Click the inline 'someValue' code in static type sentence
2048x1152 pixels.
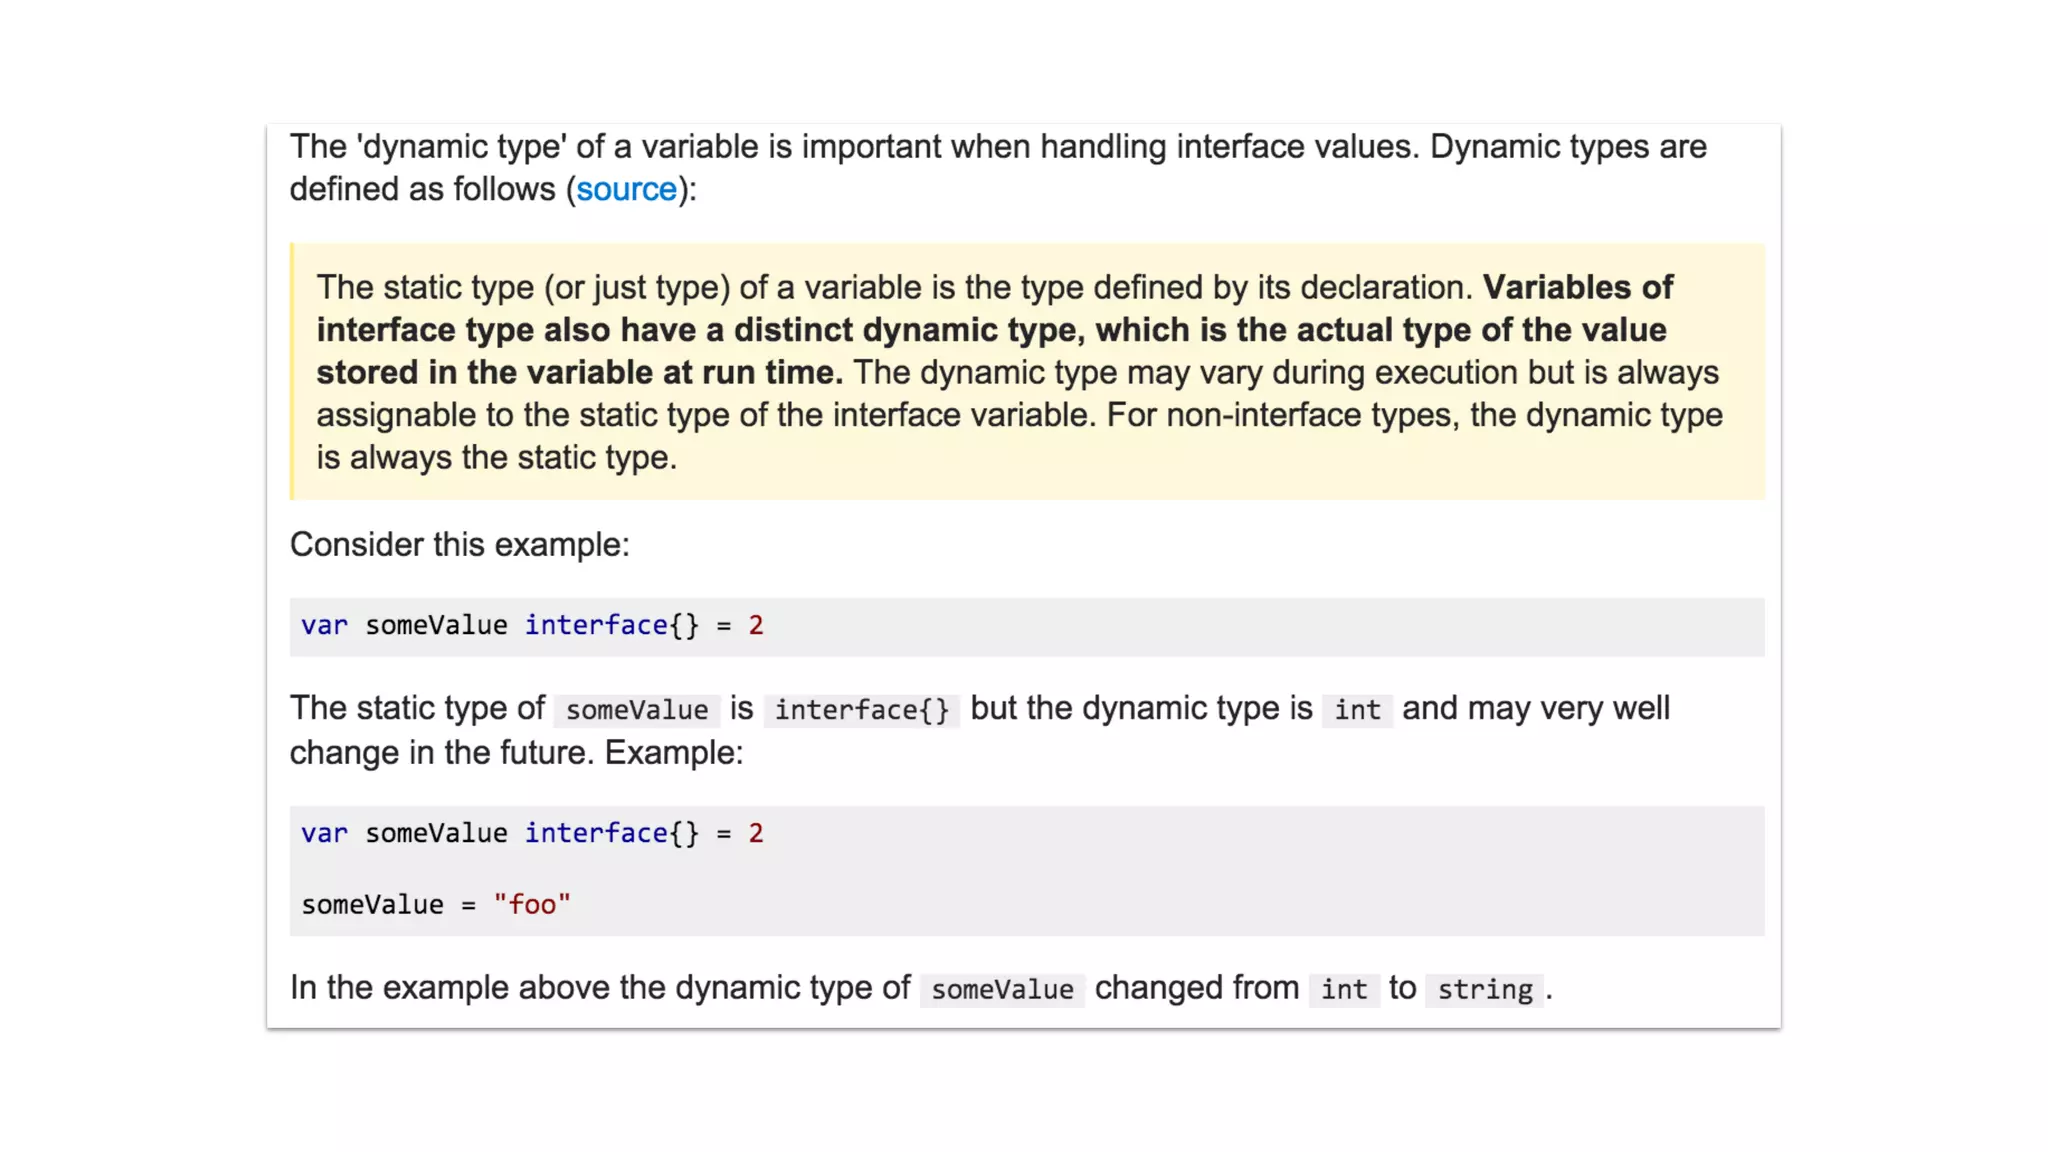coord(637,710)
